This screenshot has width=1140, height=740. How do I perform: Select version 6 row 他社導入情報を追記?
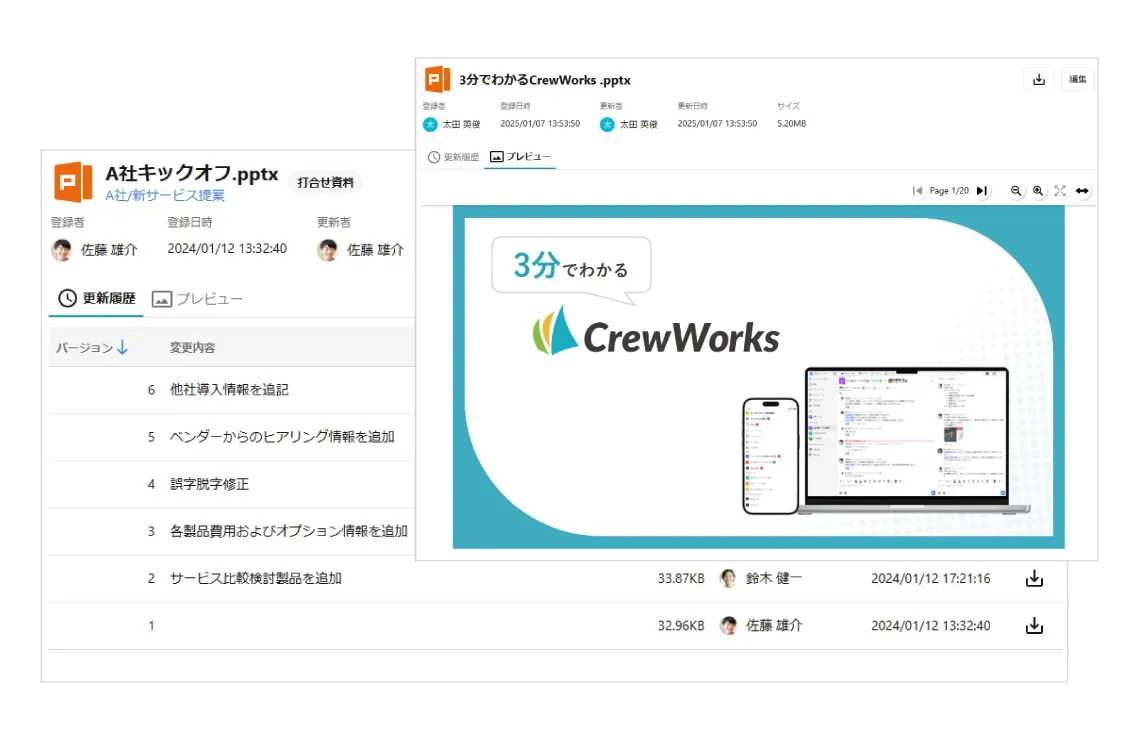tap(229, 390)
